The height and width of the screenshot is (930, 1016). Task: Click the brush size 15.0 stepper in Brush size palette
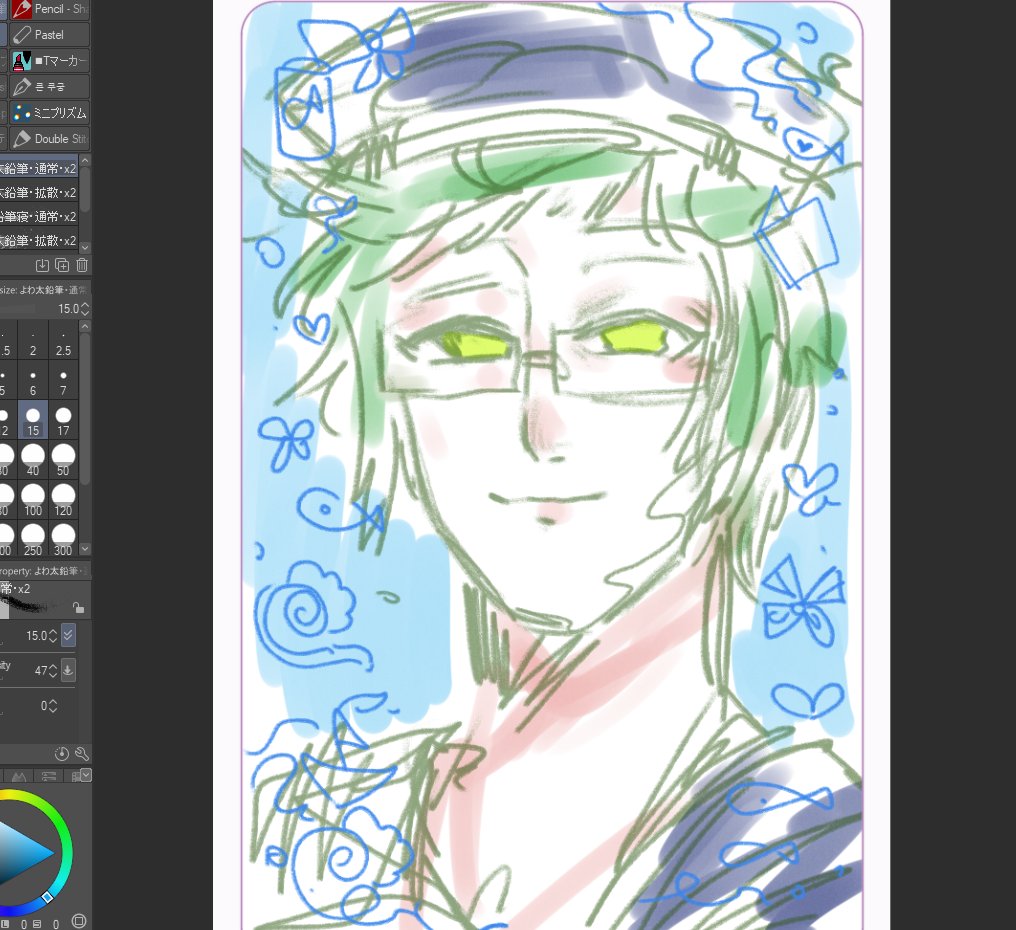(86, 309)
